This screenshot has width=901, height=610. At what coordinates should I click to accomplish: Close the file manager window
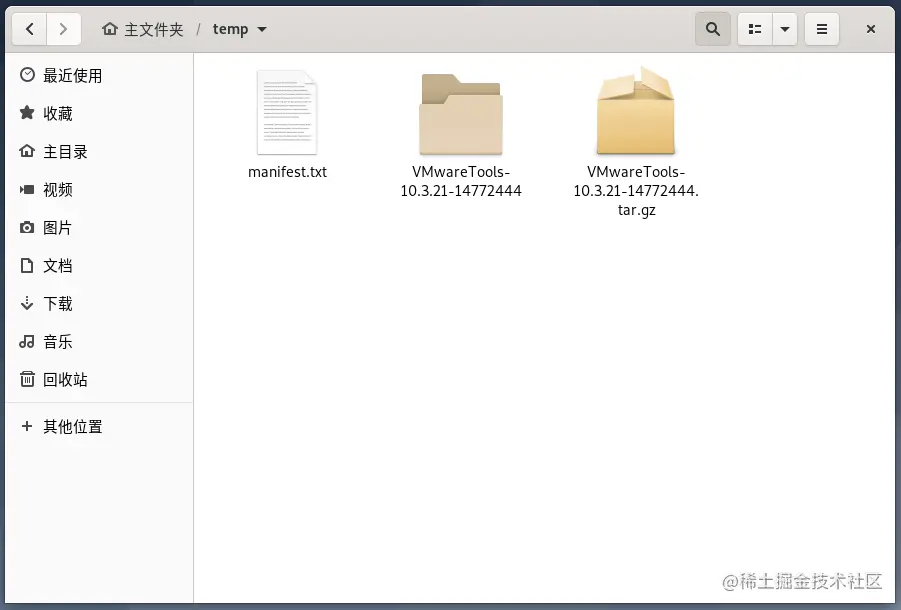871,29
